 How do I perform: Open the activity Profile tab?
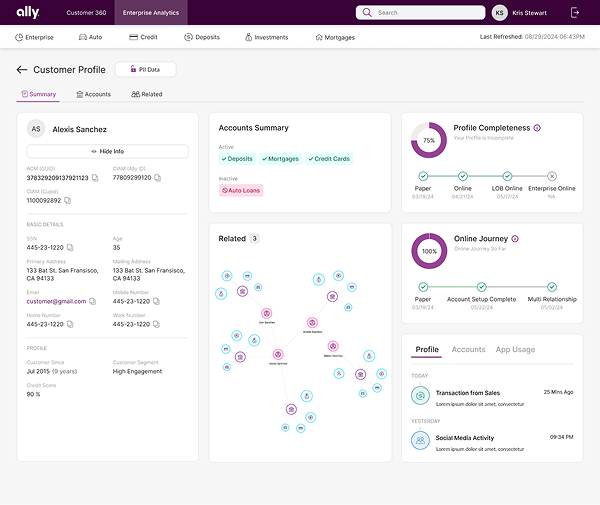point(427,350)
